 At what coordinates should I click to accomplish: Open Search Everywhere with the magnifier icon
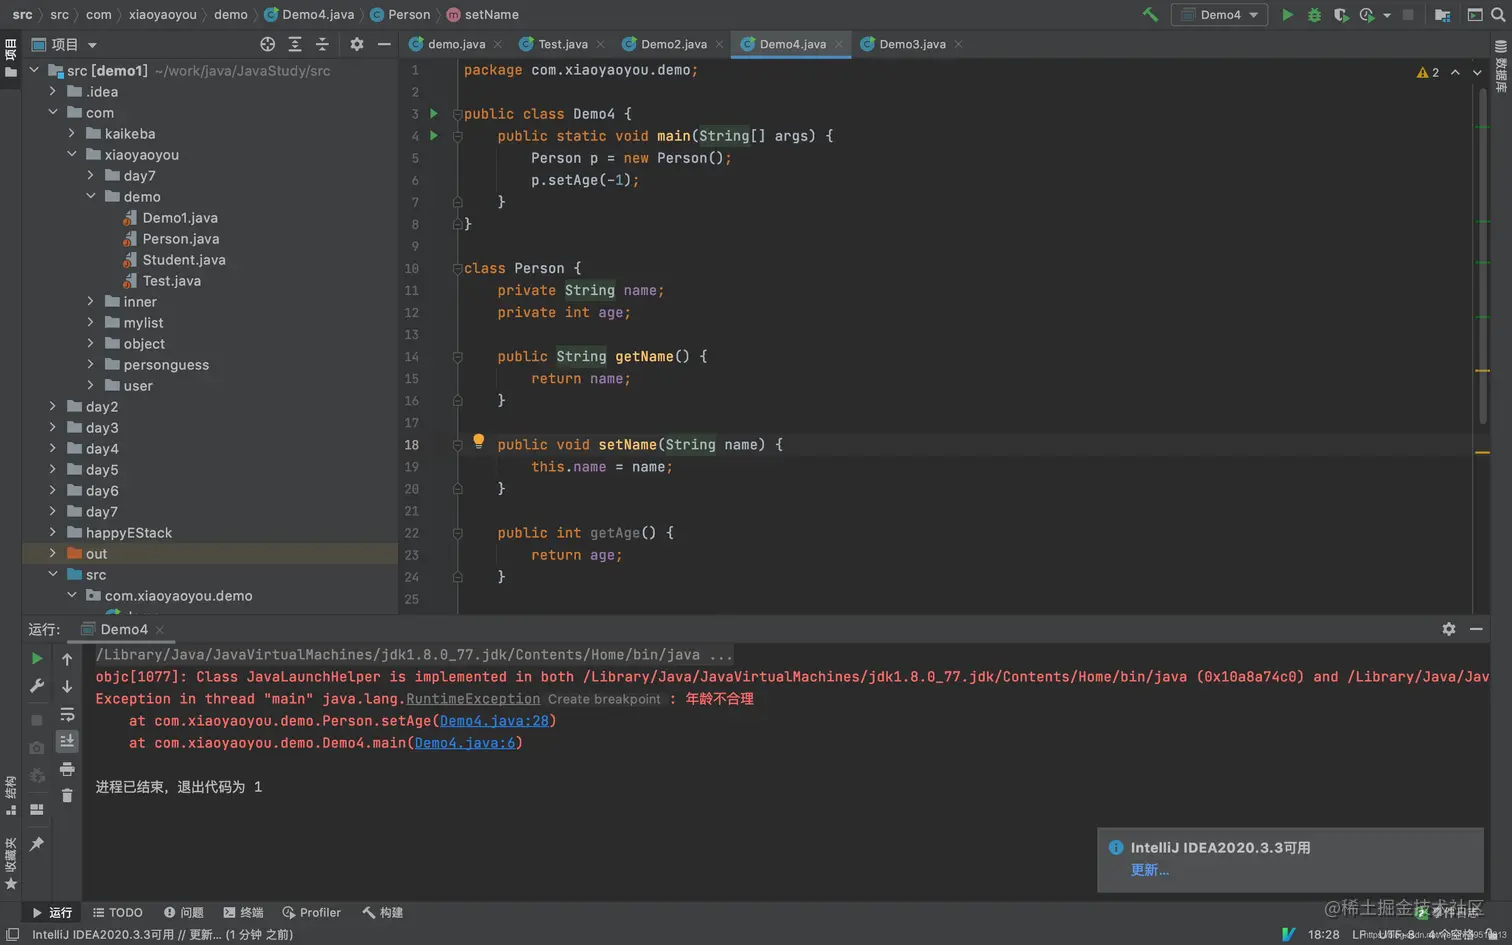[1498, 15]
